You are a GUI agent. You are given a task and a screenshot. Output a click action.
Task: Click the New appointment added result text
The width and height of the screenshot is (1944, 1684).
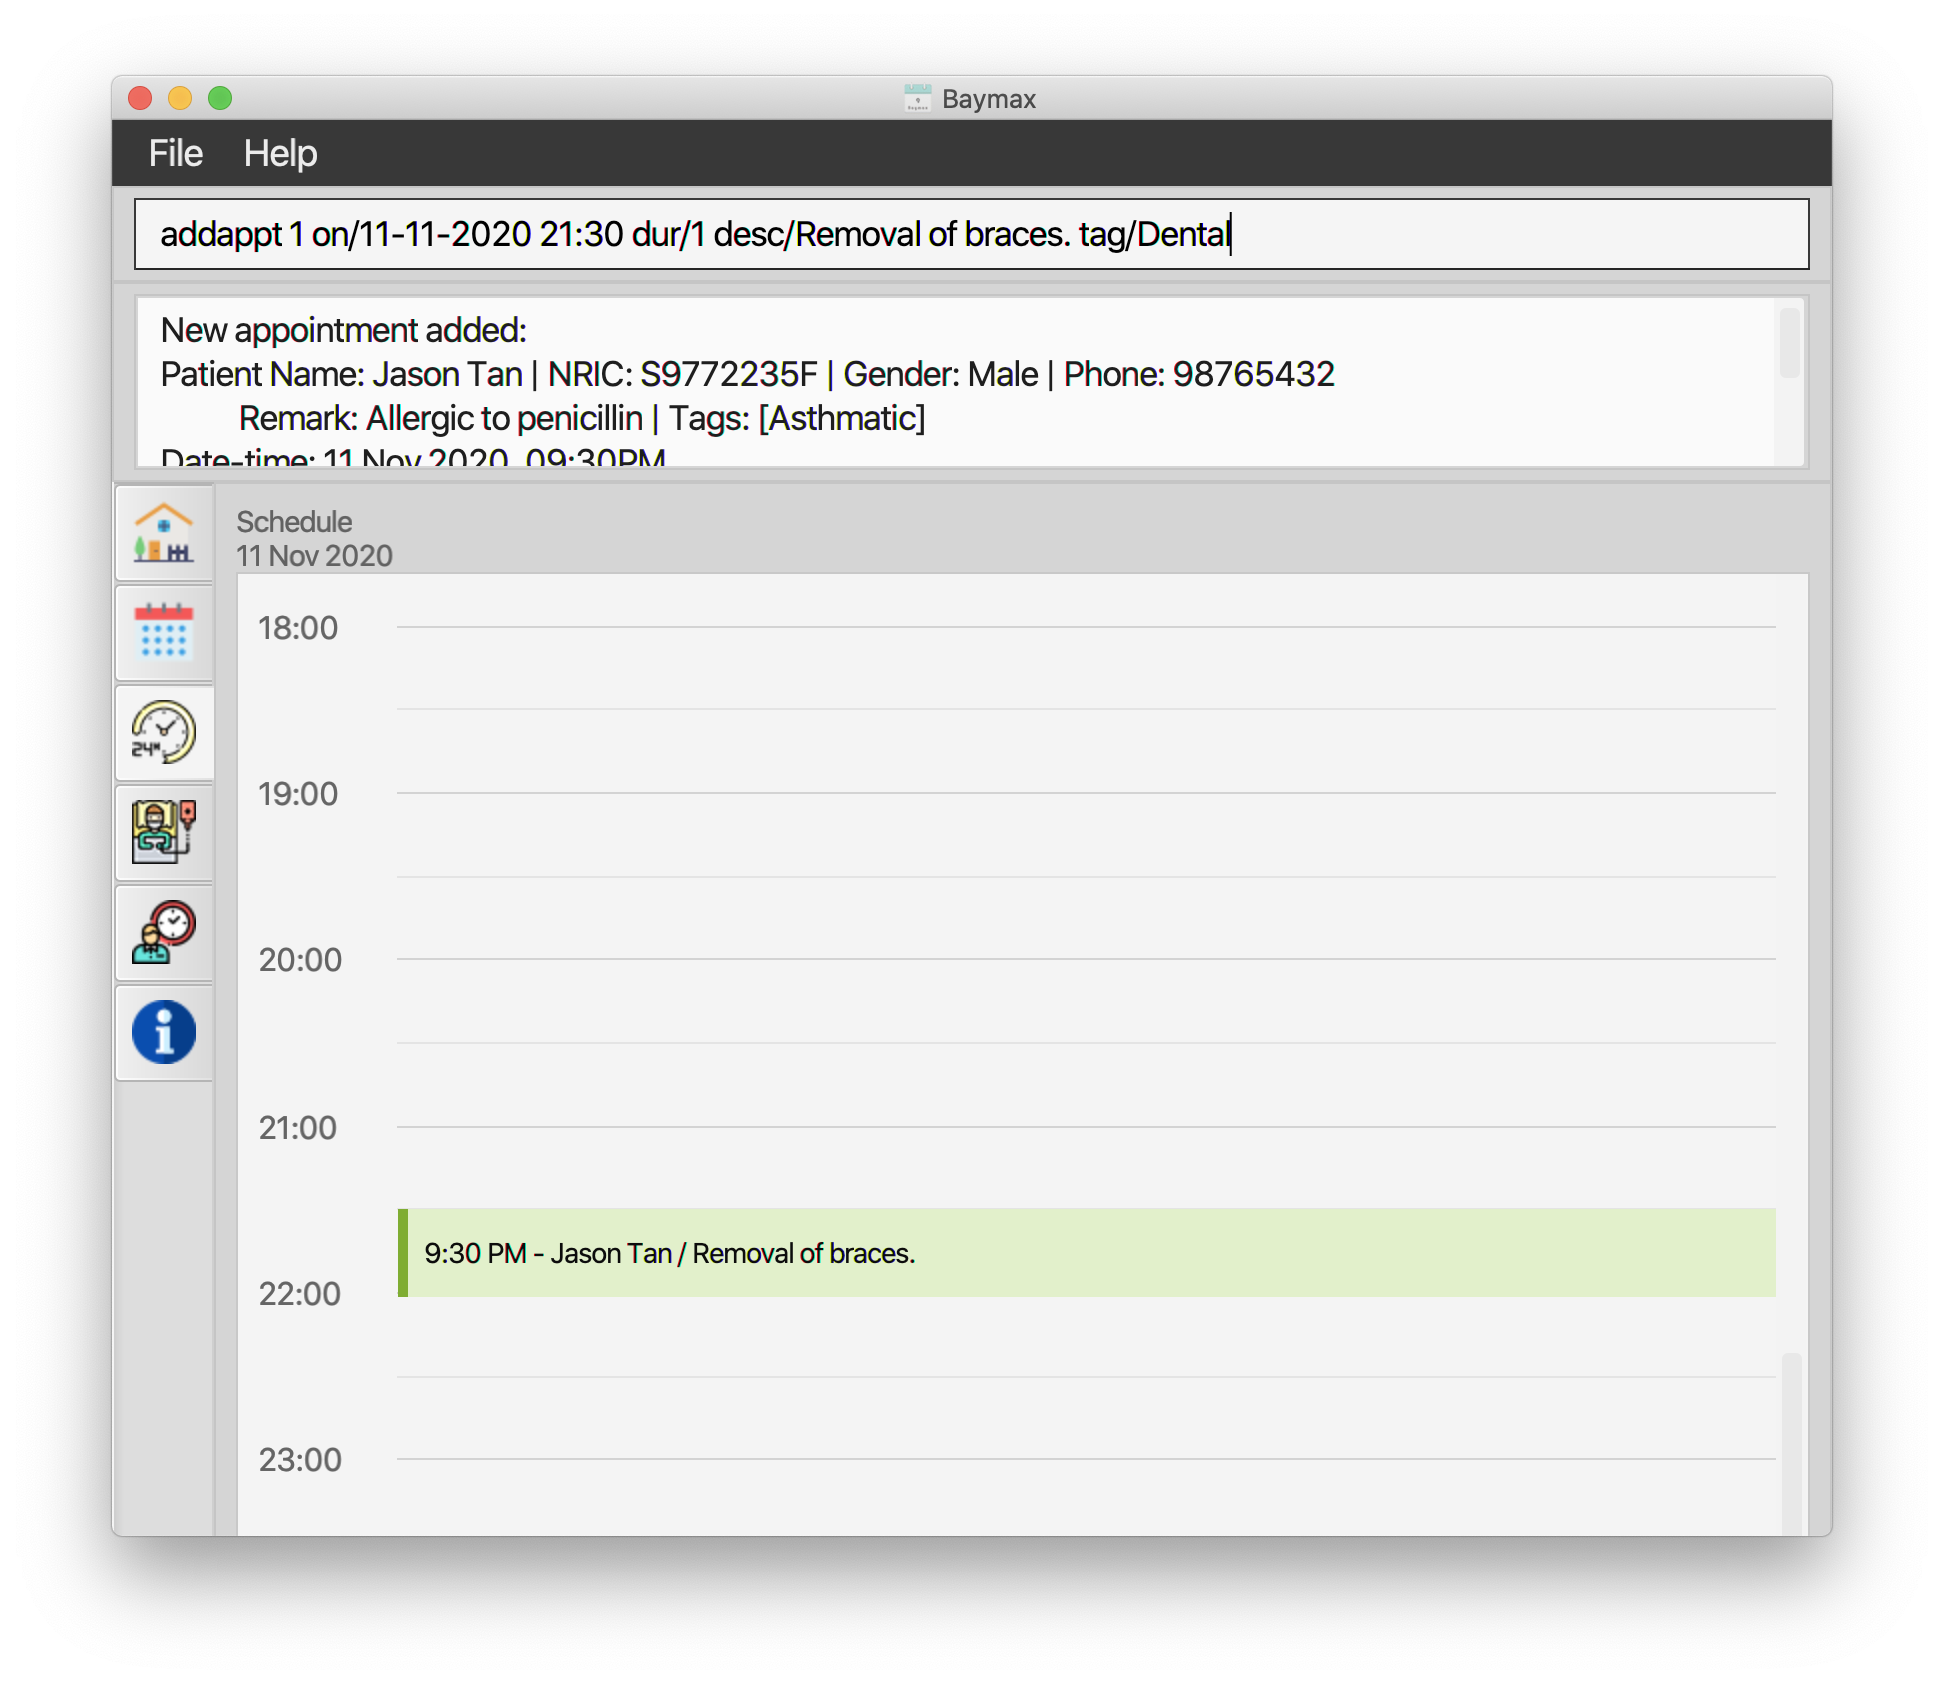click(x=344, y=330)
